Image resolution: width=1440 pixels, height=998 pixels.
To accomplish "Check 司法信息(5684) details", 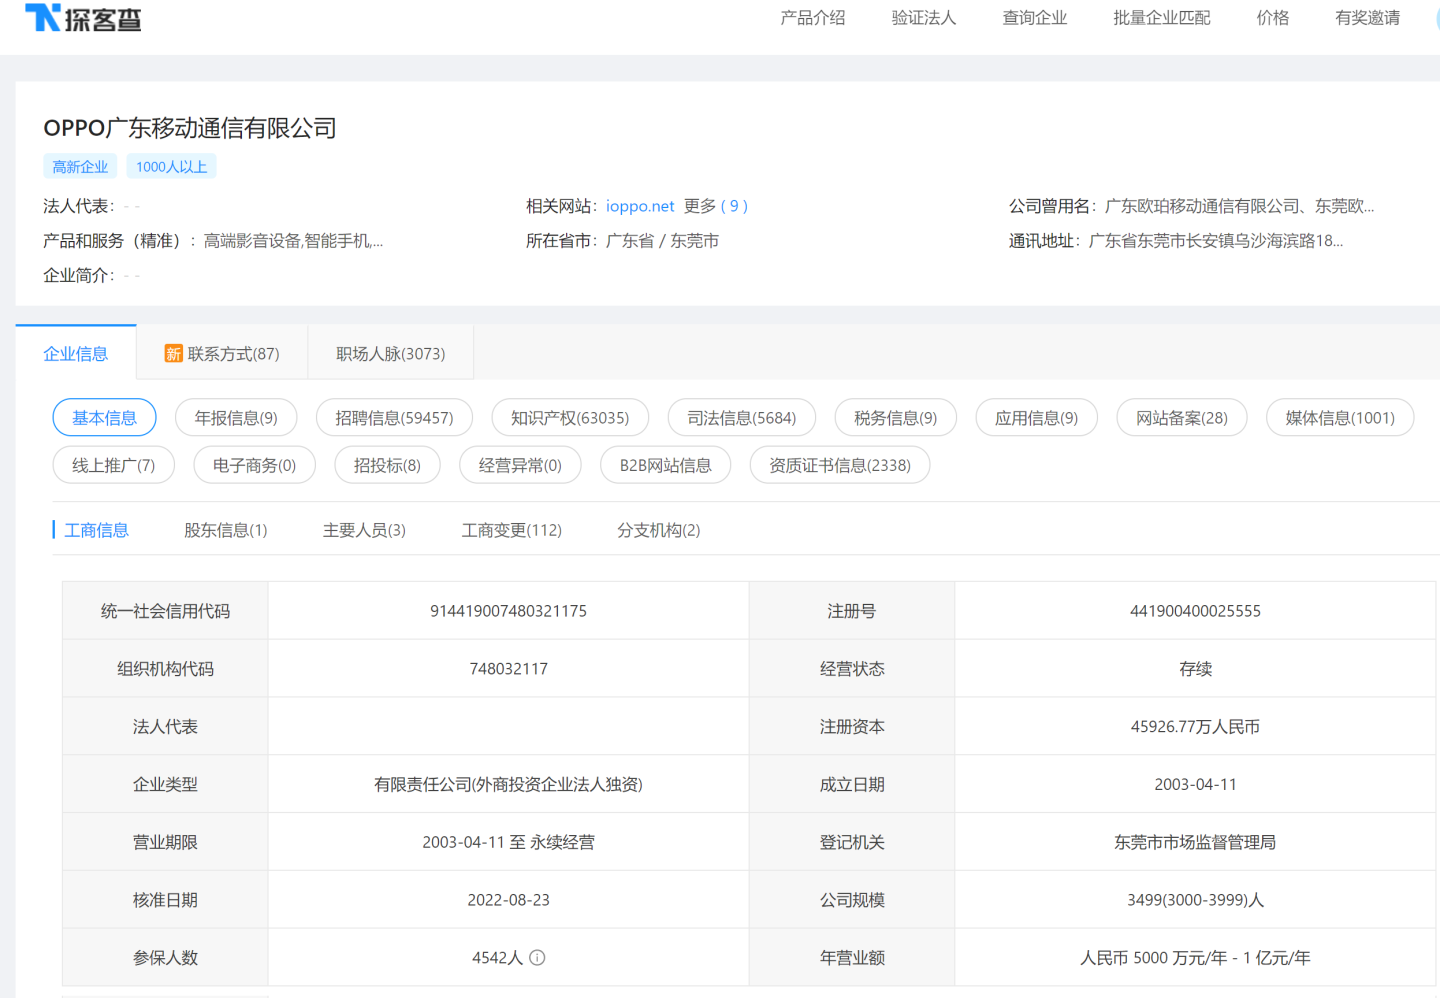I will click(741, 417).
